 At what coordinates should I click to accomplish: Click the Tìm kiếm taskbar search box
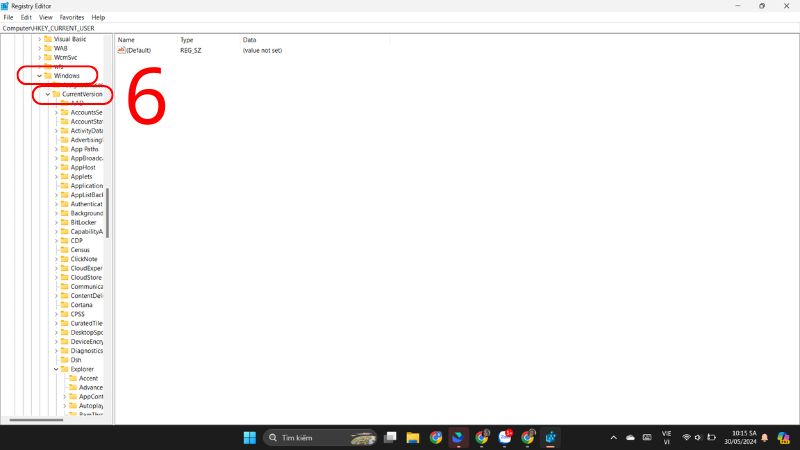tap(320, 438)
